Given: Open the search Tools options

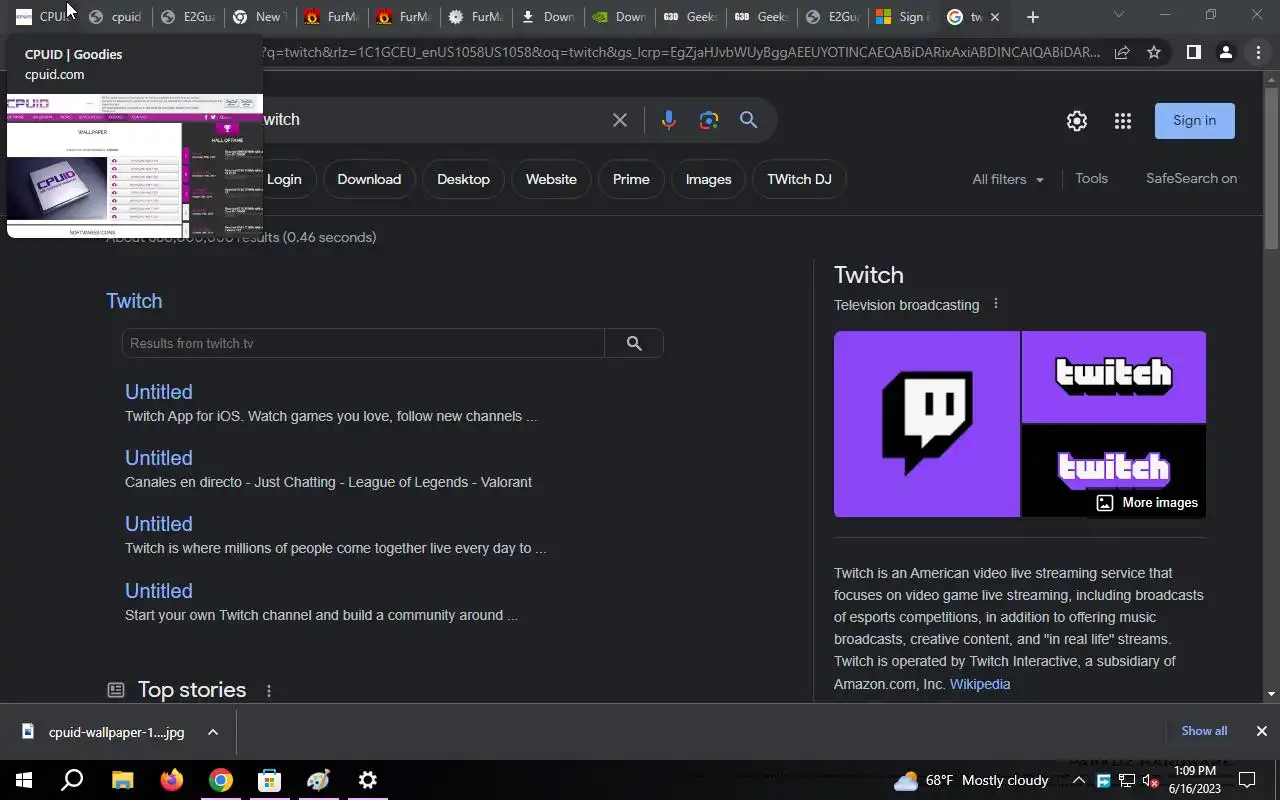Looking at the screenshot, I should [1091, 178].
